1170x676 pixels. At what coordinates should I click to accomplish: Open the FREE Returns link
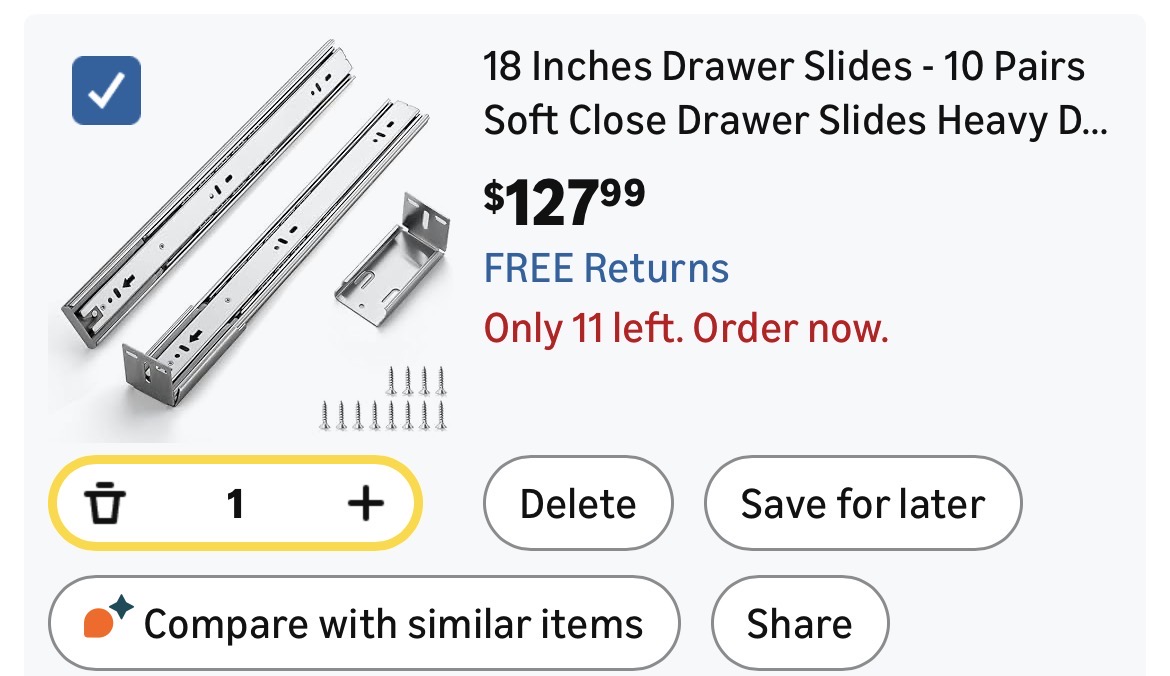tap(606, 269)
